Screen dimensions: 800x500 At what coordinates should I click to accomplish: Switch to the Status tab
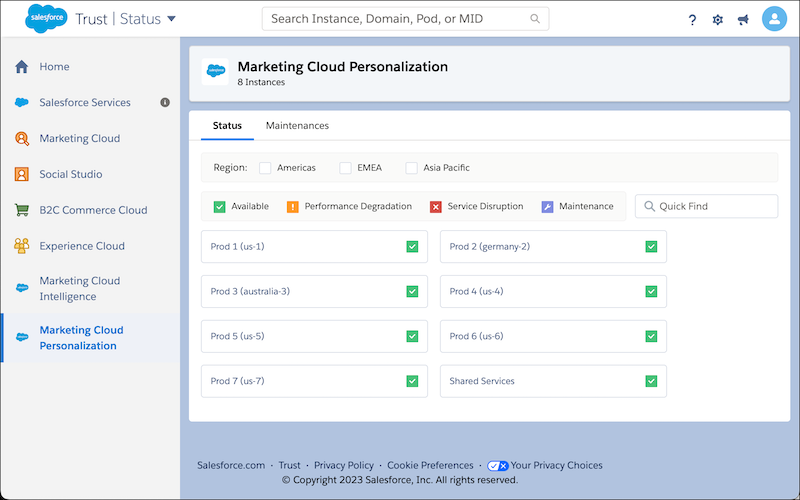pyautogui.click(x=227, y=126)
